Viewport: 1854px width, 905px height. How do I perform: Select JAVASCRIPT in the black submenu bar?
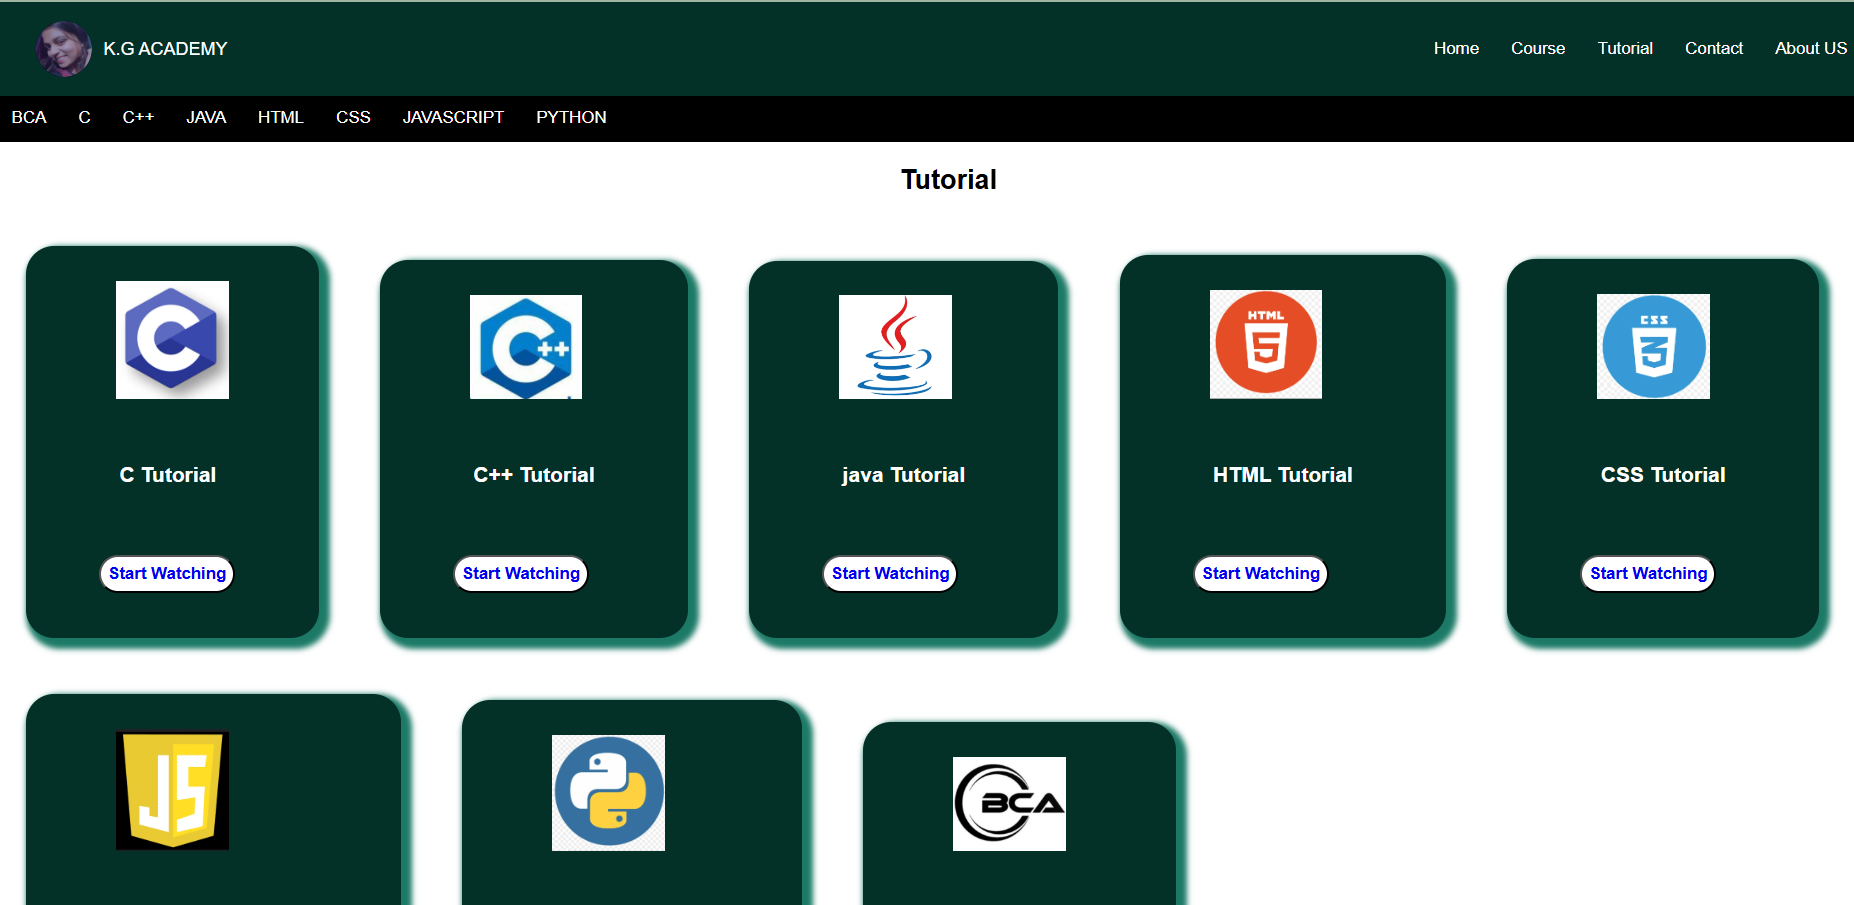pos(453,117)
